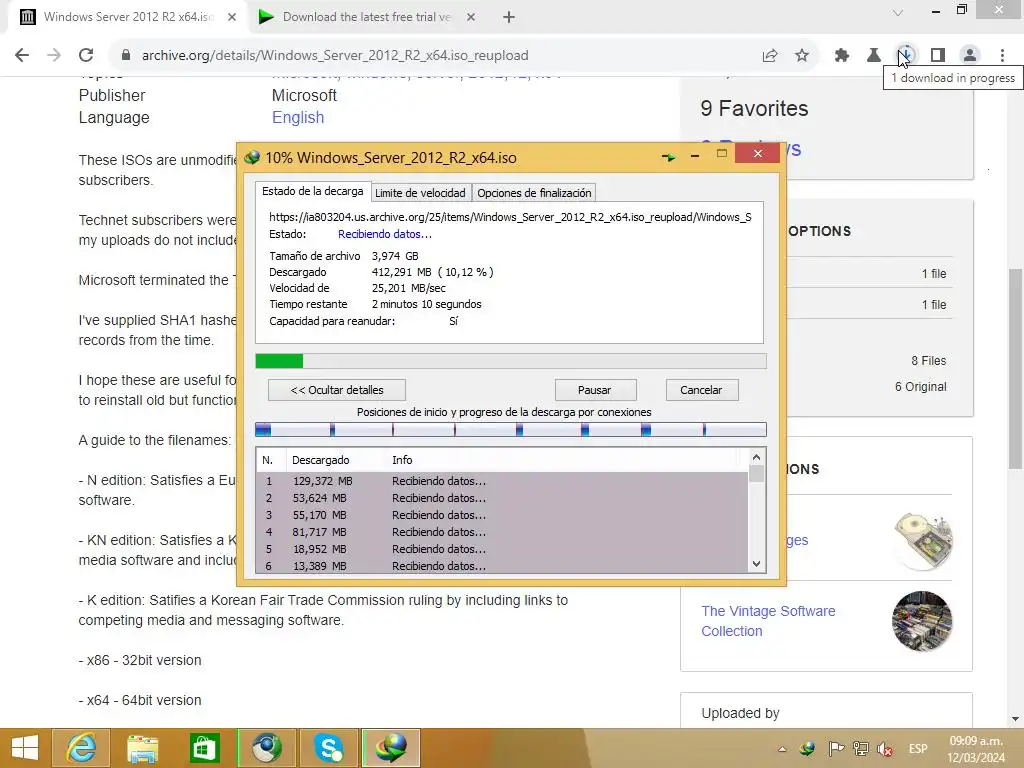Screen dimensions: 1024x768
Task: Open a new browser tab
Action: click(x=509, y=17)
